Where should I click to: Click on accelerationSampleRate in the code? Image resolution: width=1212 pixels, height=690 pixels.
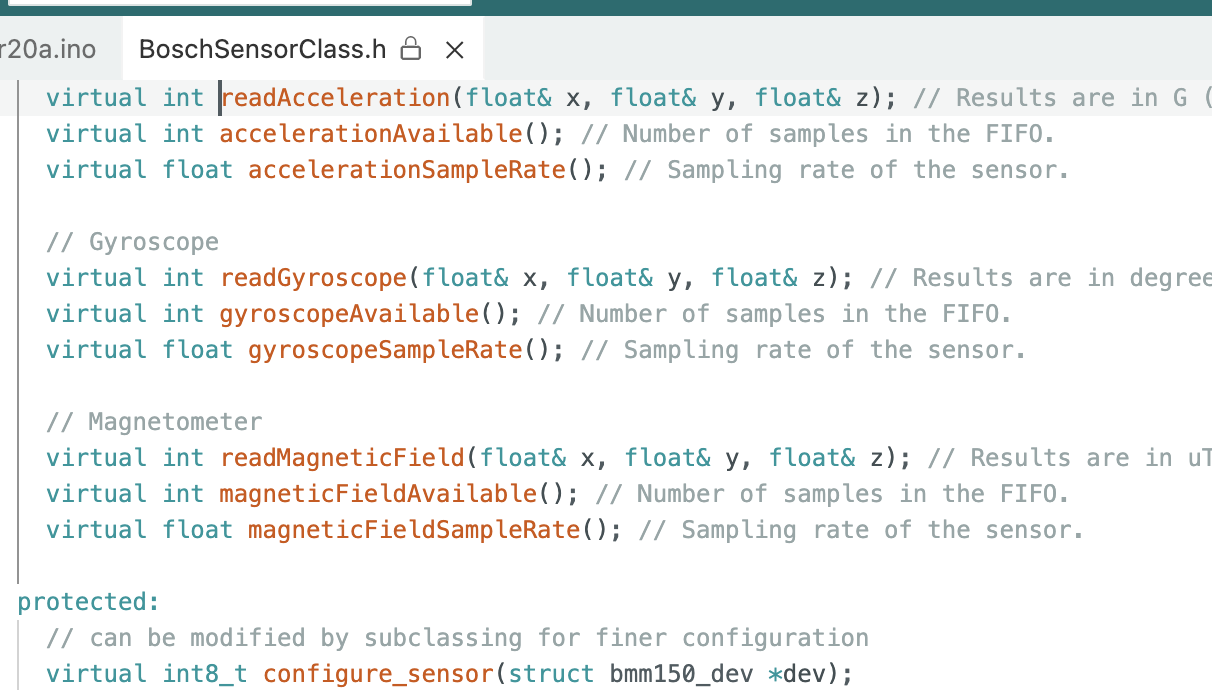(406, 170)
